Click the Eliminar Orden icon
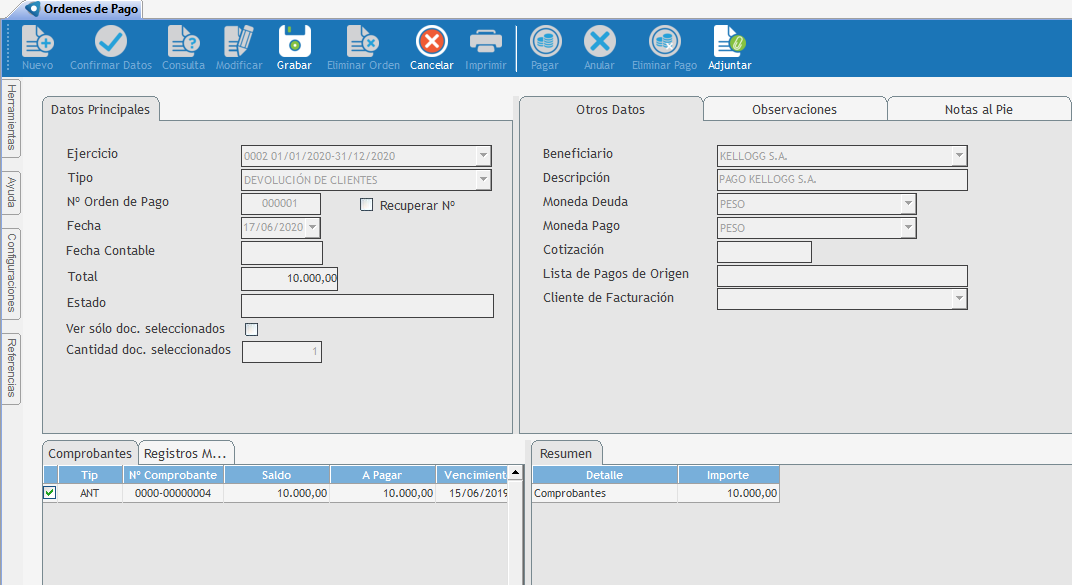 point(363,42)
